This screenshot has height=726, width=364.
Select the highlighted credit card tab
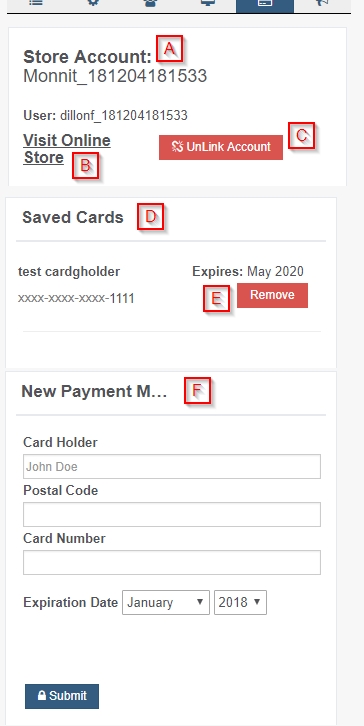(265, 3)
